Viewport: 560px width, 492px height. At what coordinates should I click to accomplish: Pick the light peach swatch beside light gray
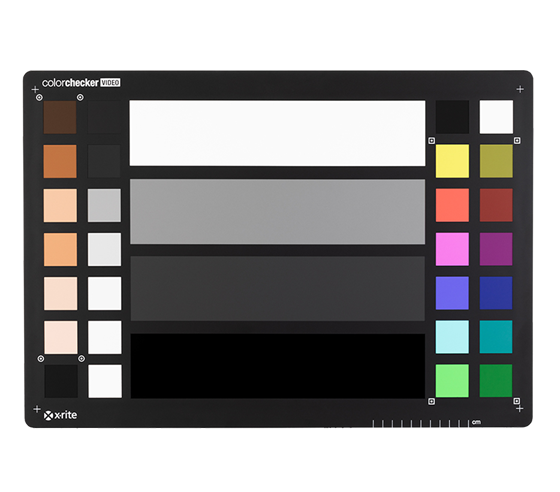coord(60,205)
